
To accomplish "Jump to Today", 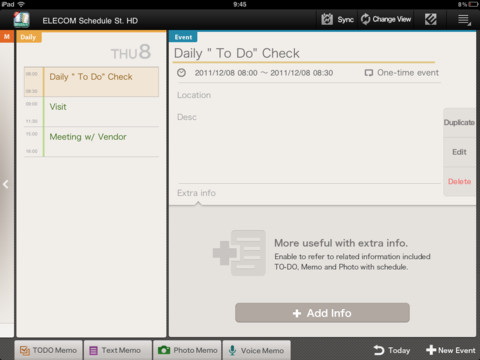I will (392, 350).
